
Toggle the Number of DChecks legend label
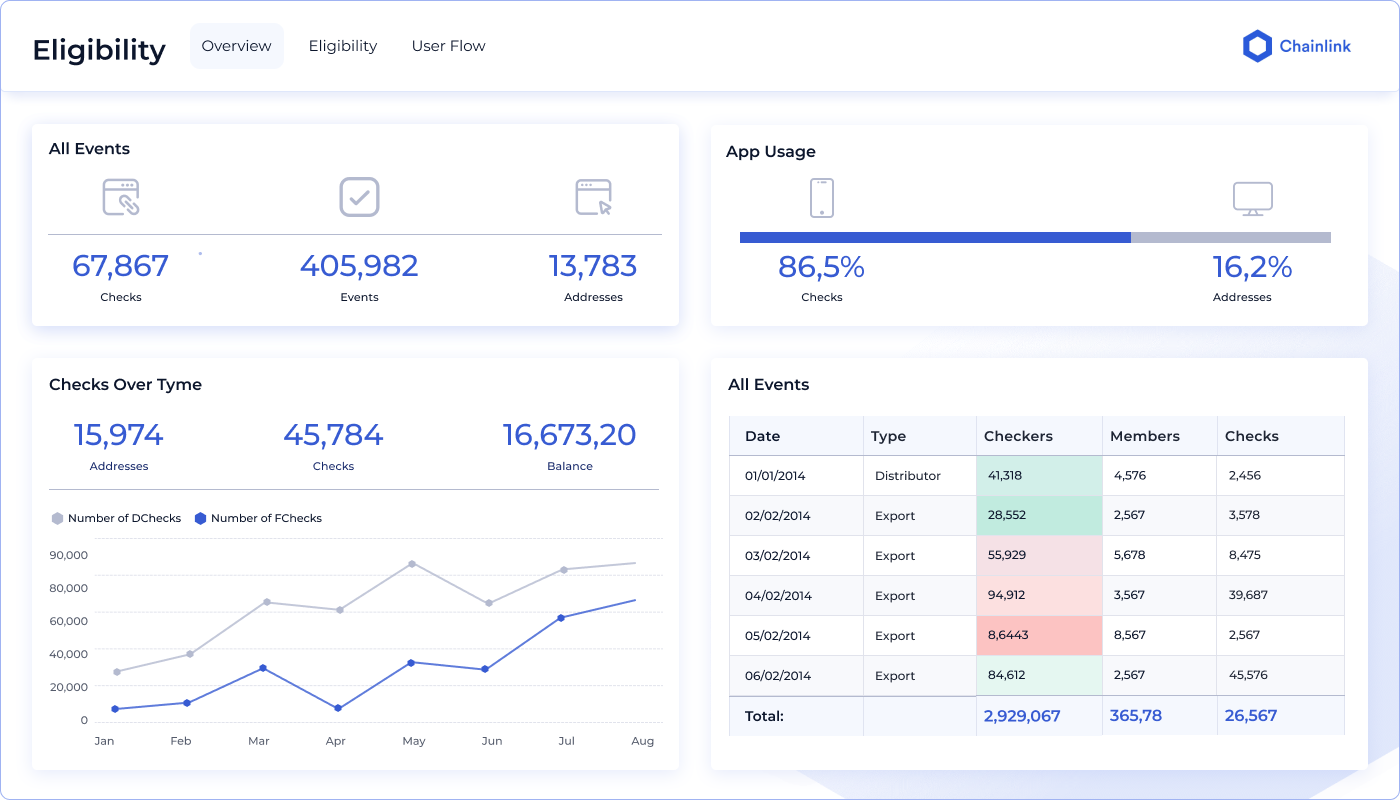[x=125, y=518]
